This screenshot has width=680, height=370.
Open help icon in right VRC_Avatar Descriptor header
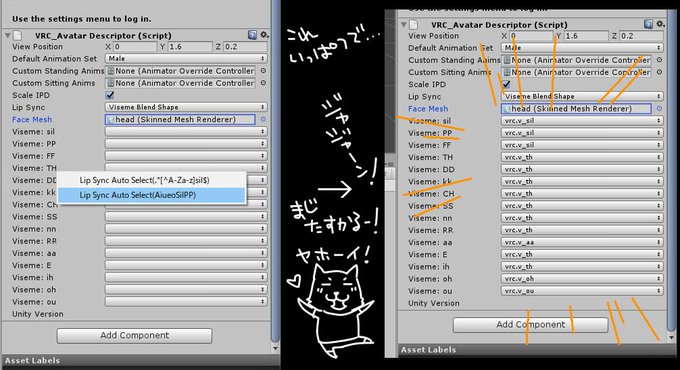point(648,24)
